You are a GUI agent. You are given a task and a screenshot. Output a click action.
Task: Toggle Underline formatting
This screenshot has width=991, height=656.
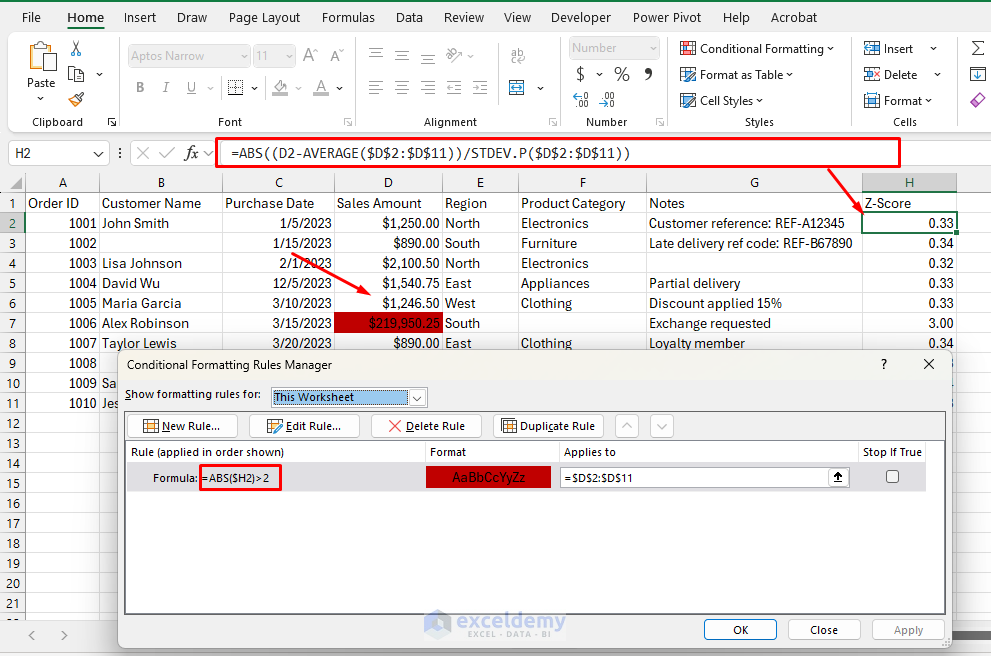point(191,87)
